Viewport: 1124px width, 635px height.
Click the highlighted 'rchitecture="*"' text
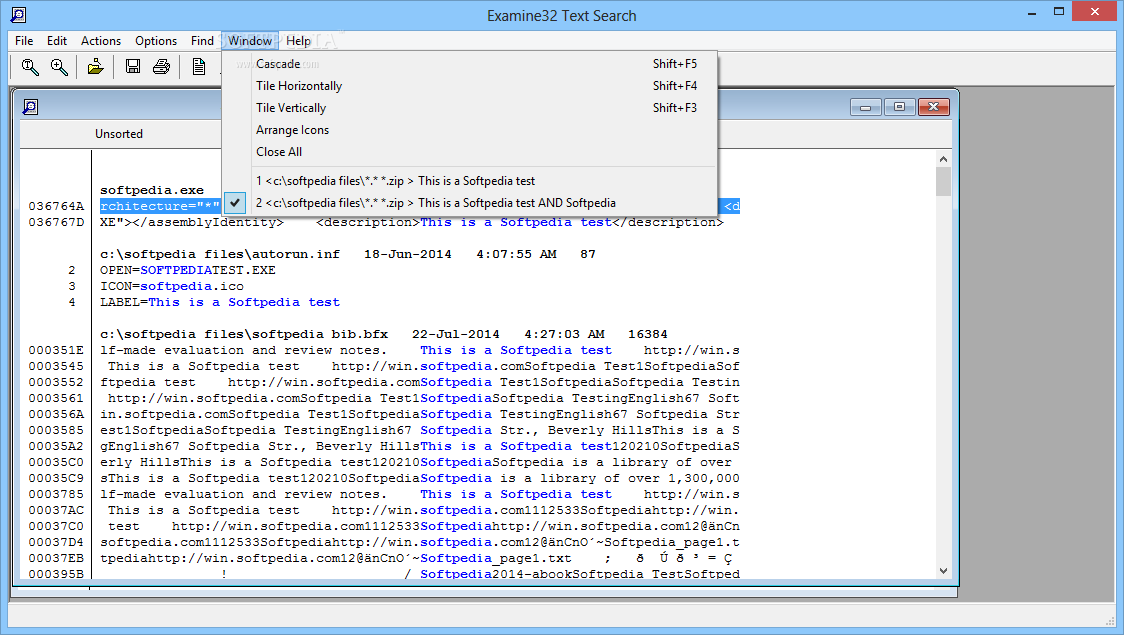(160, 206)
